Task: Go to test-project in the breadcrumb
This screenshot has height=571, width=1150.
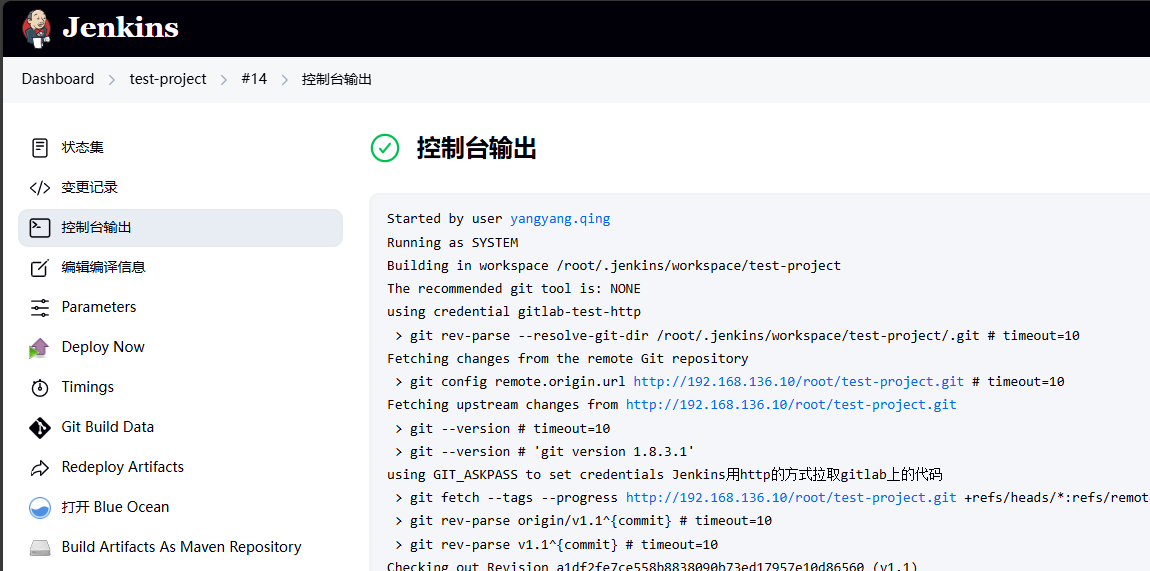Action: coord(168,79)
